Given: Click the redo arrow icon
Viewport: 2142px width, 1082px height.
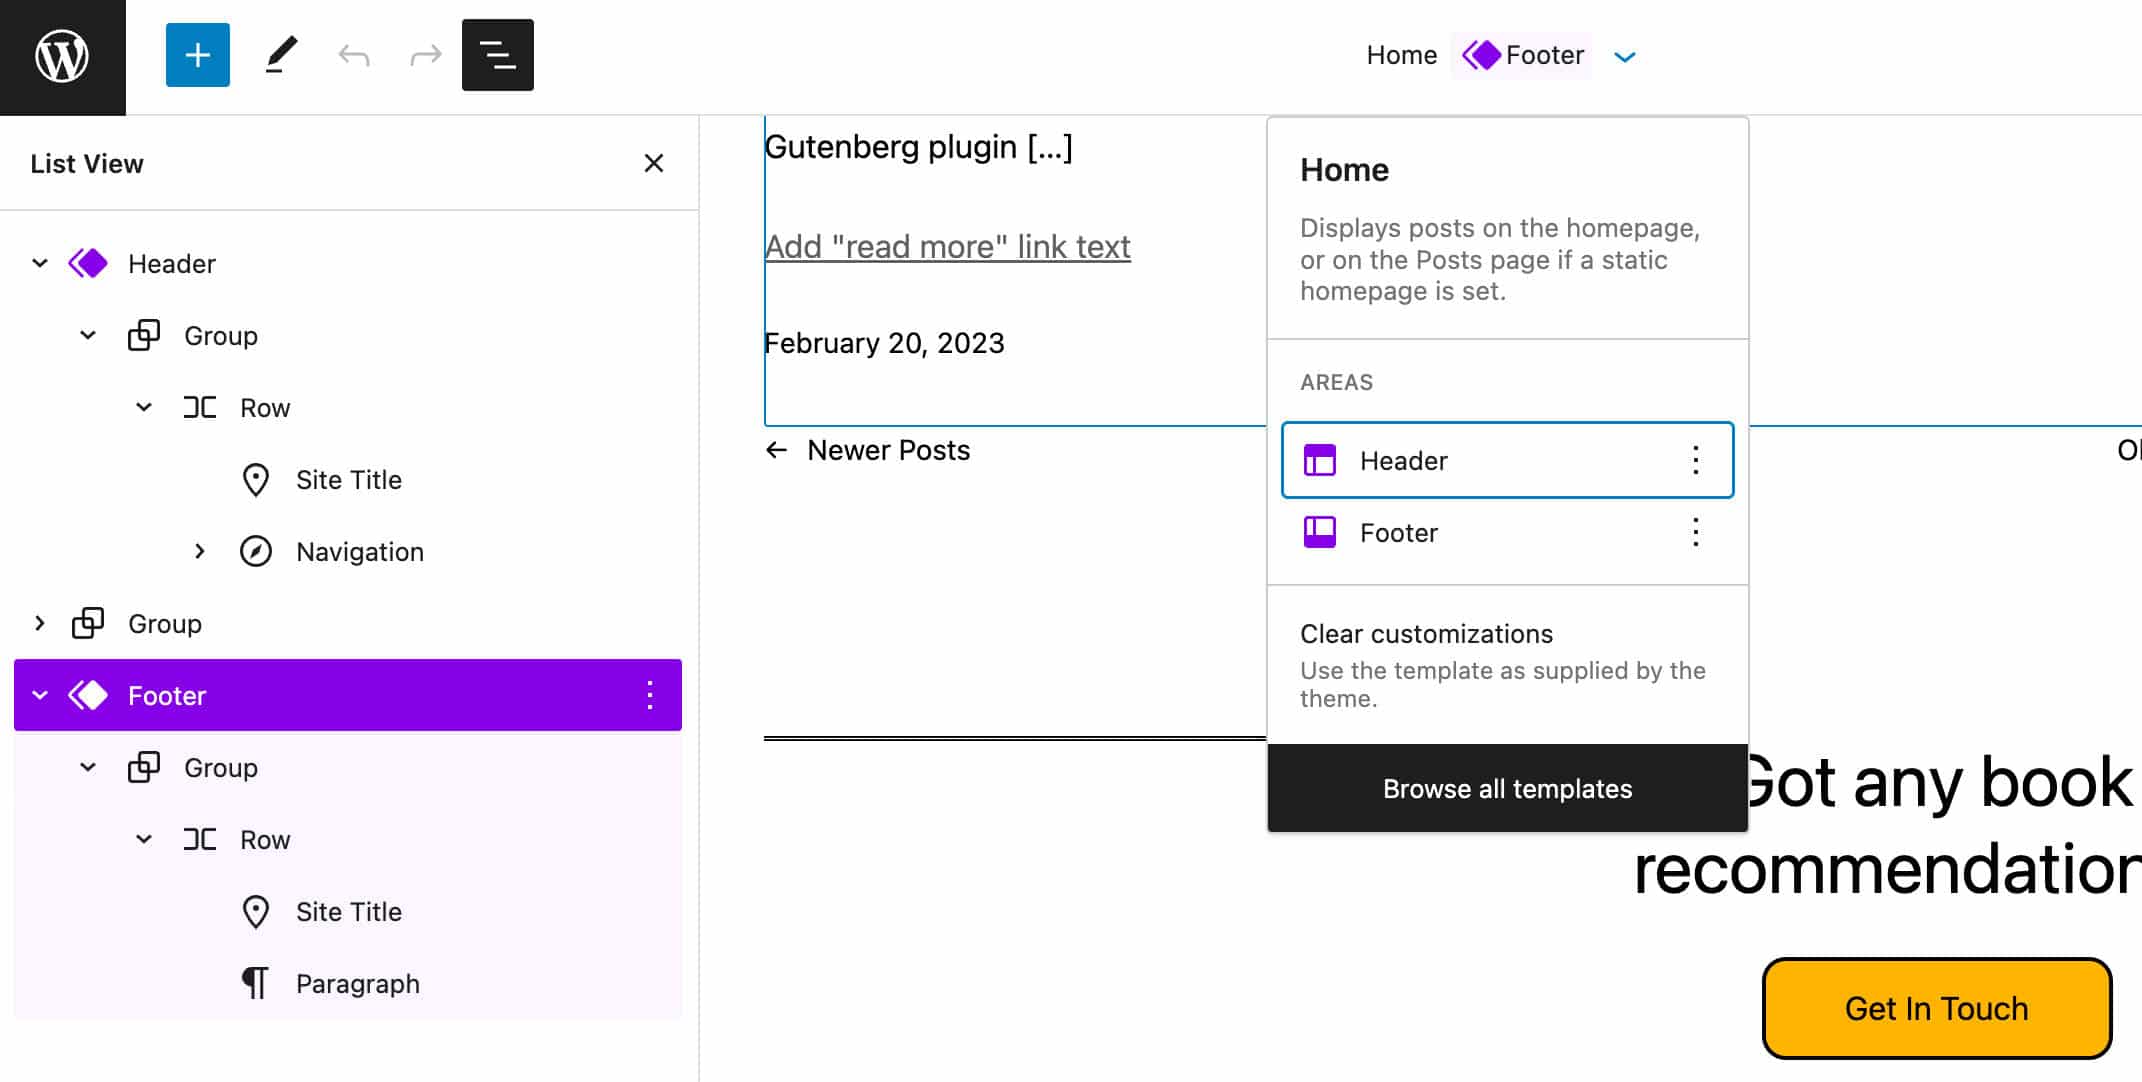Looking at the screenshot, I should [423, 55].
